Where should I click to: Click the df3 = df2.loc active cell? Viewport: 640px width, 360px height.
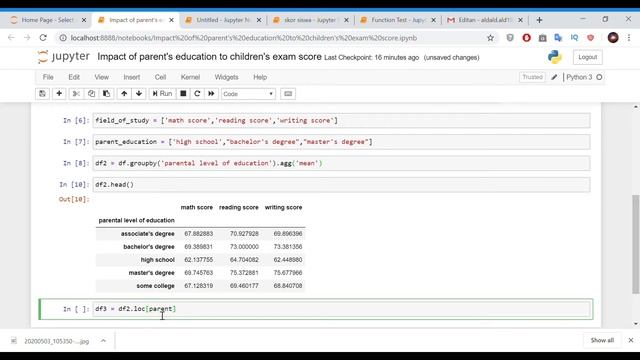[341, 309]
